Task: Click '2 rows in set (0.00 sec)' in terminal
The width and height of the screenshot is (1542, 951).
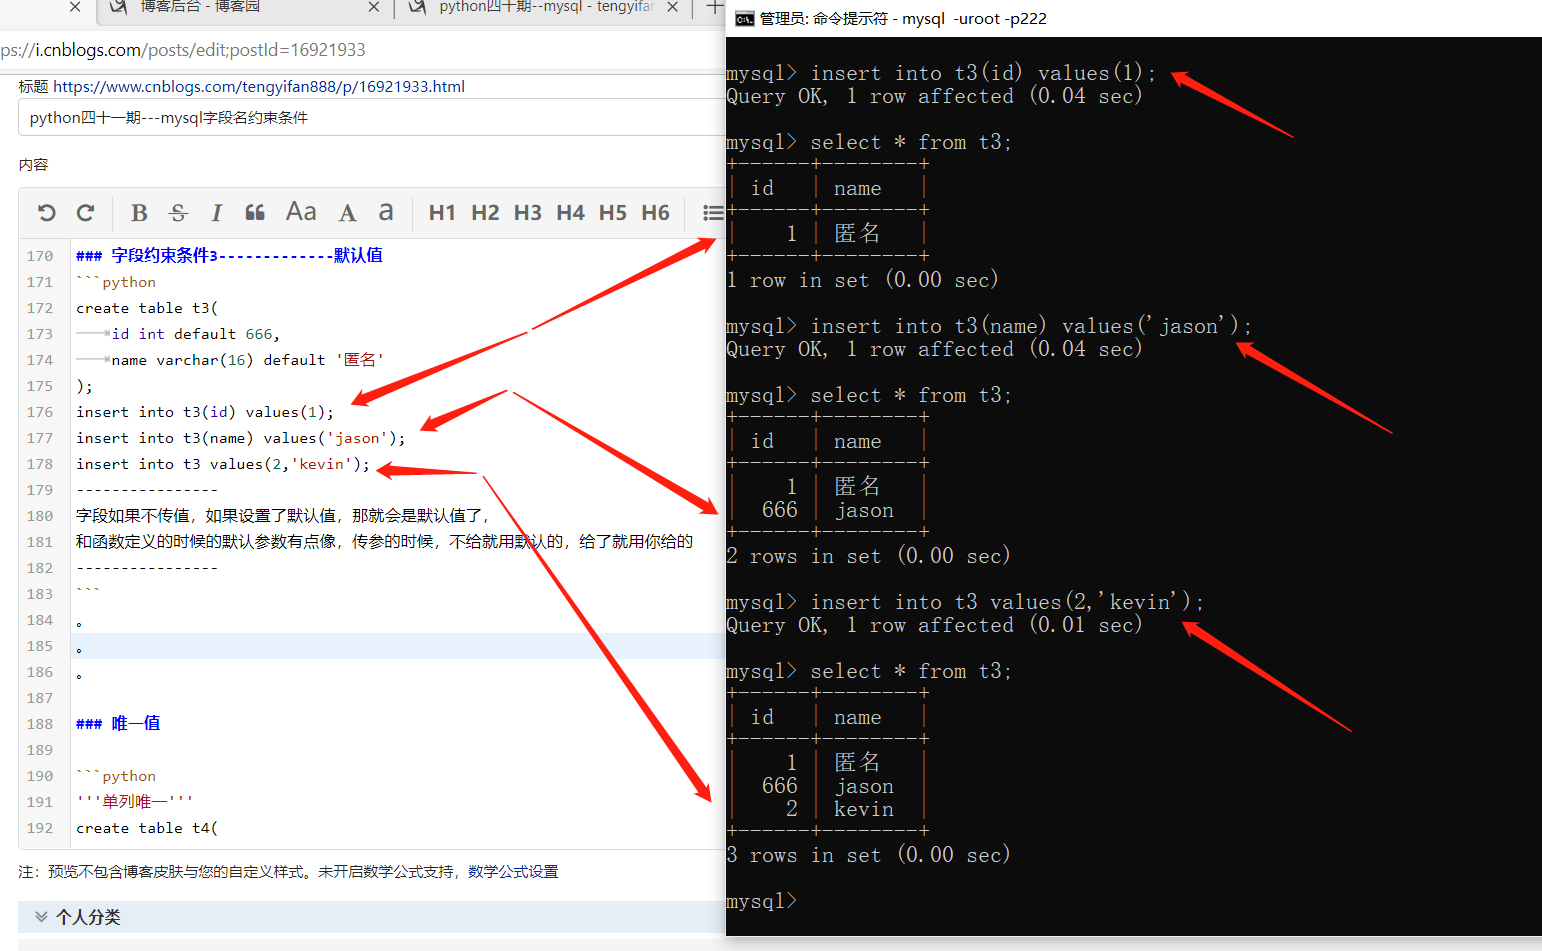Action: click(x=869, y=556)
